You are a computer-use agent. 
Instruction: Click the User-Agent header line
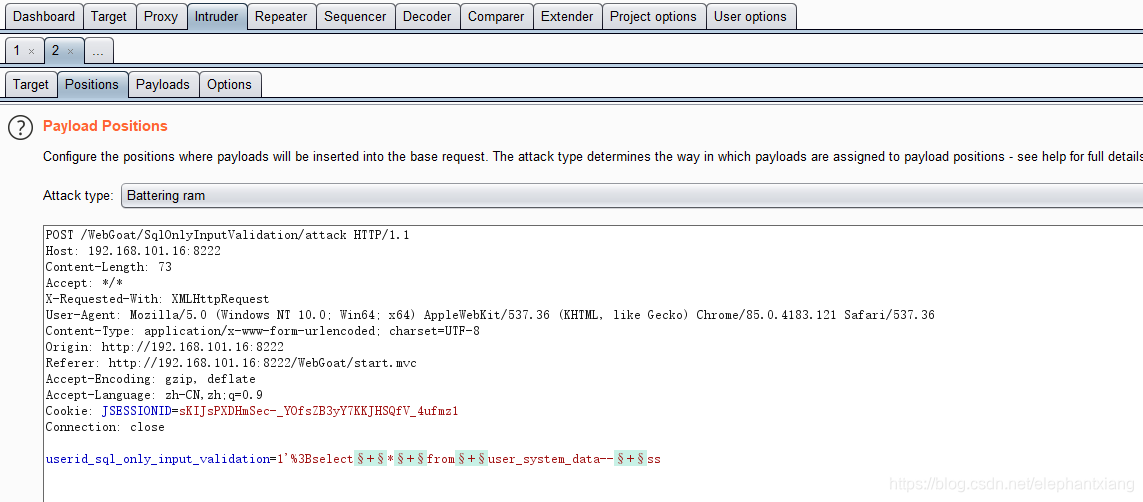[x=490, y=315]
